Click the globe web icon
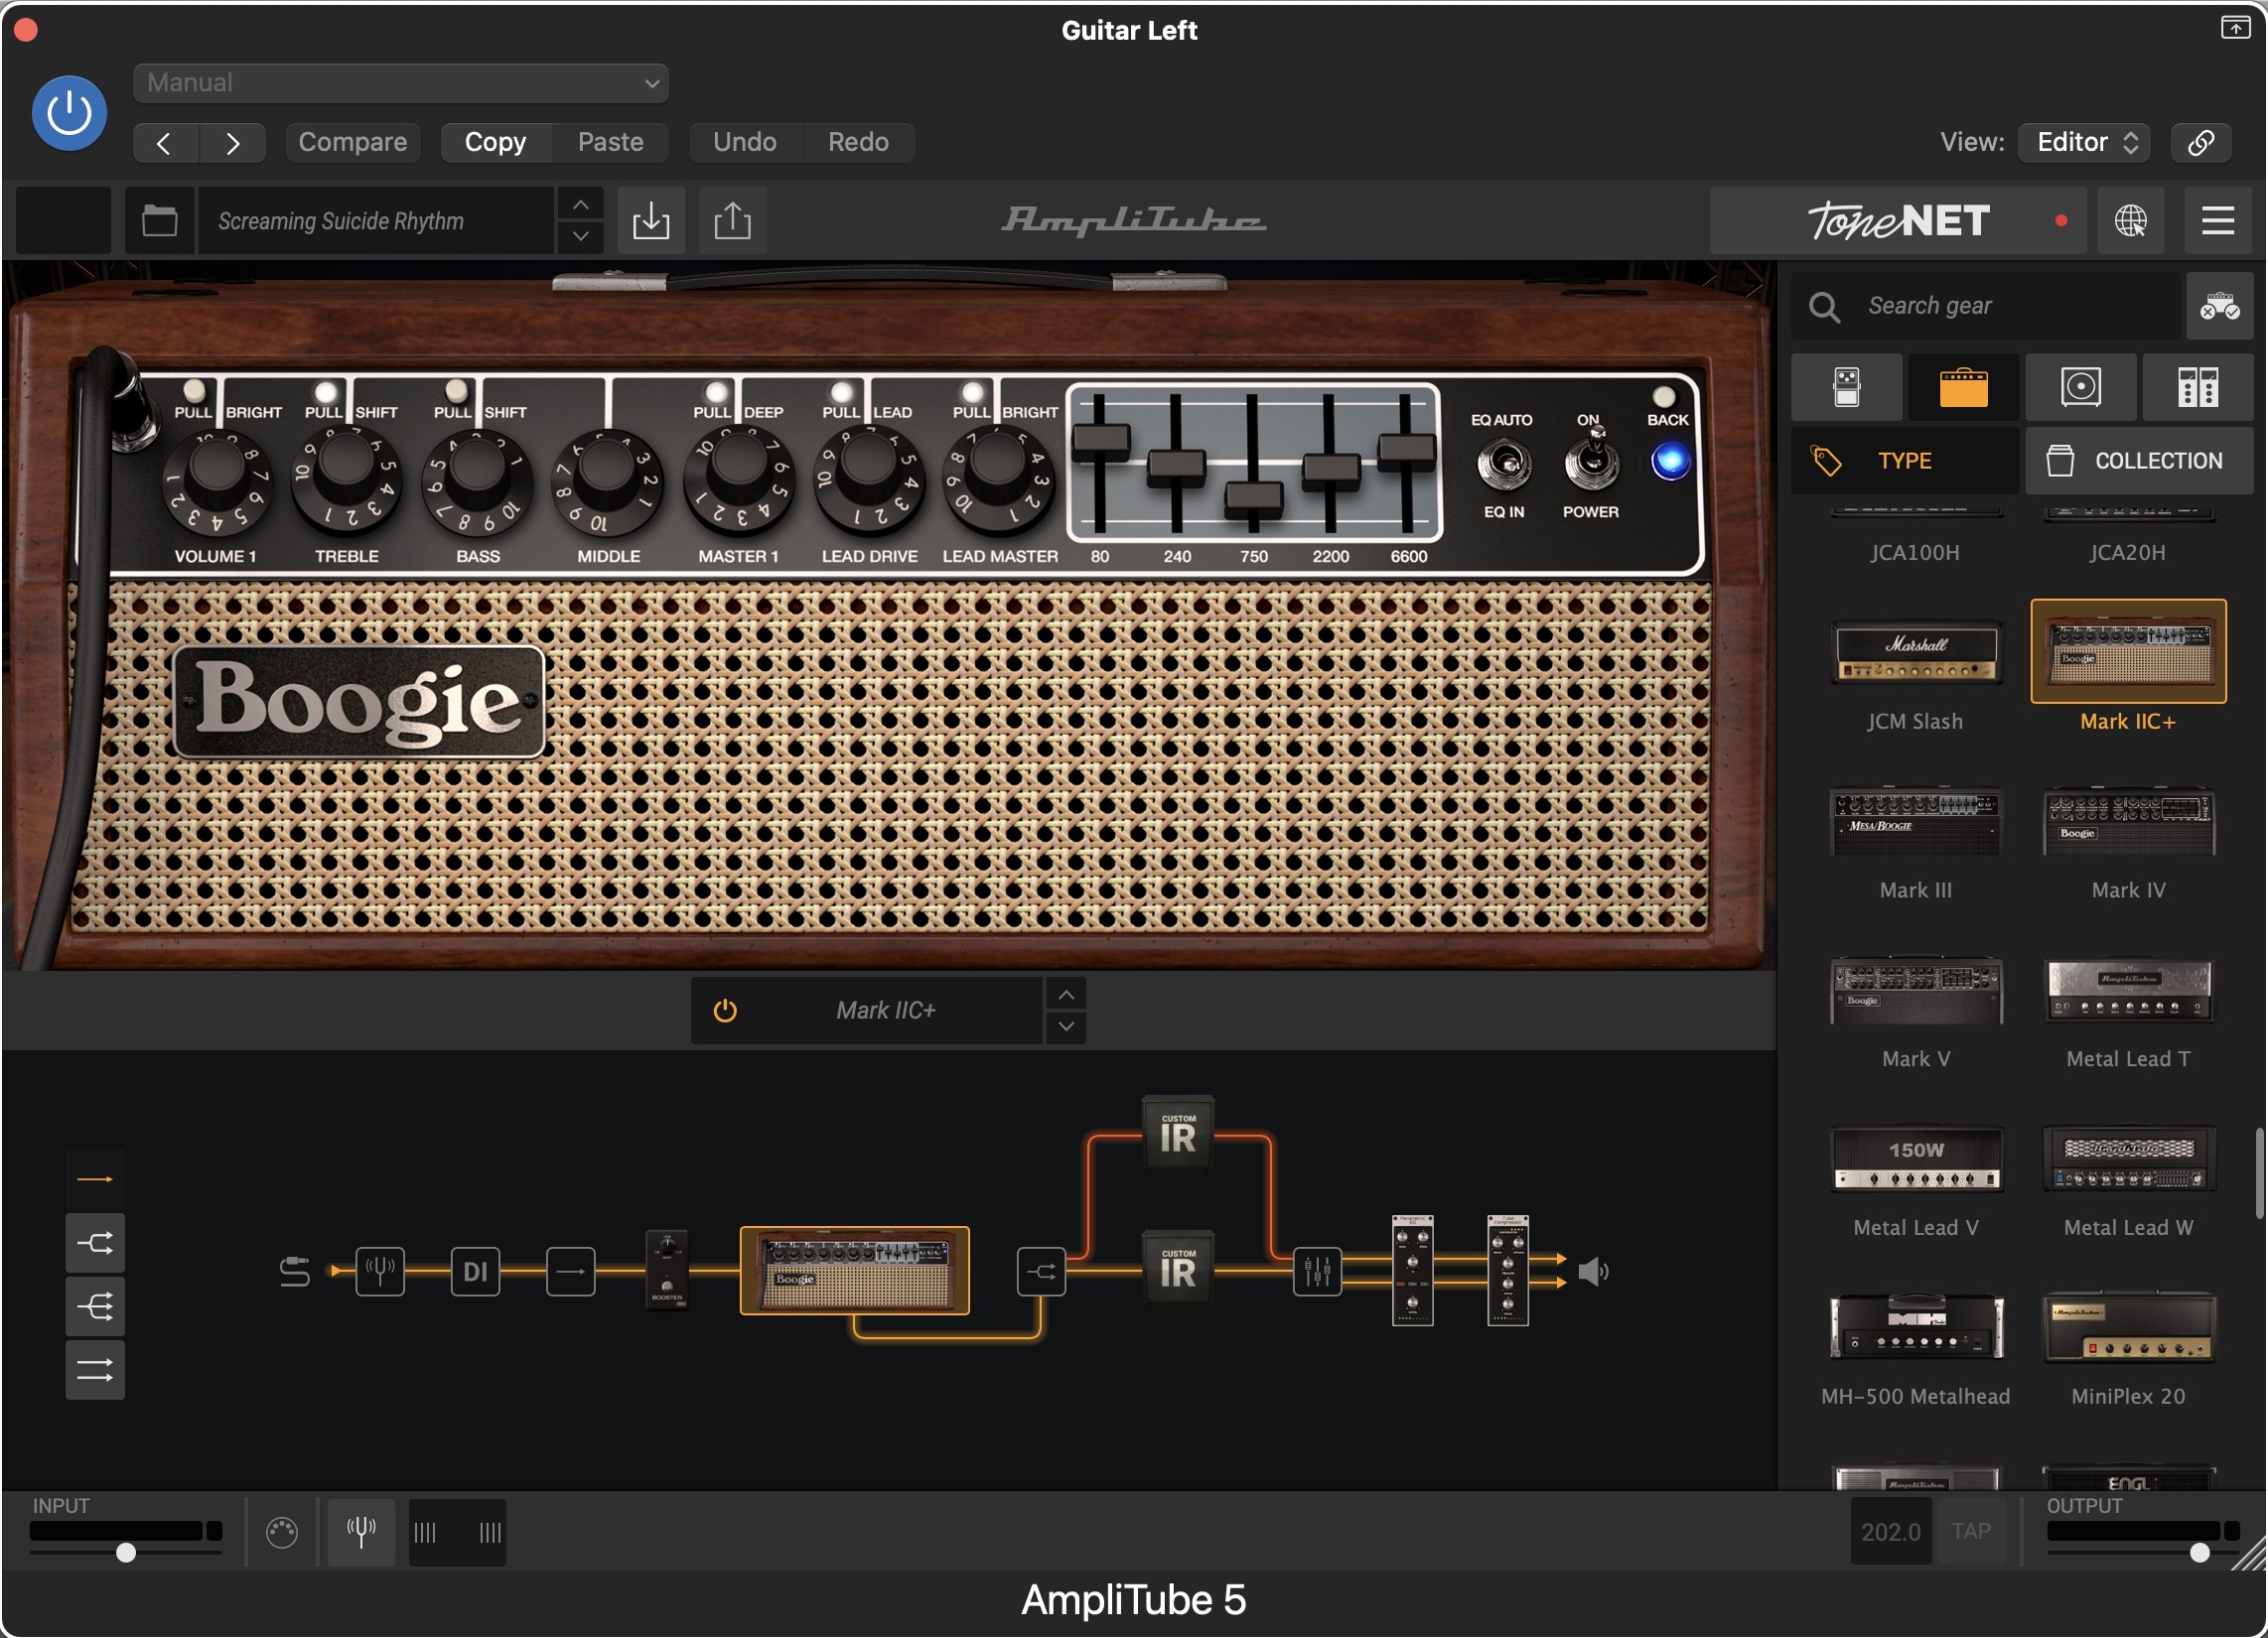Viewport: 2268px width, 1638px height. [2130, 220]
